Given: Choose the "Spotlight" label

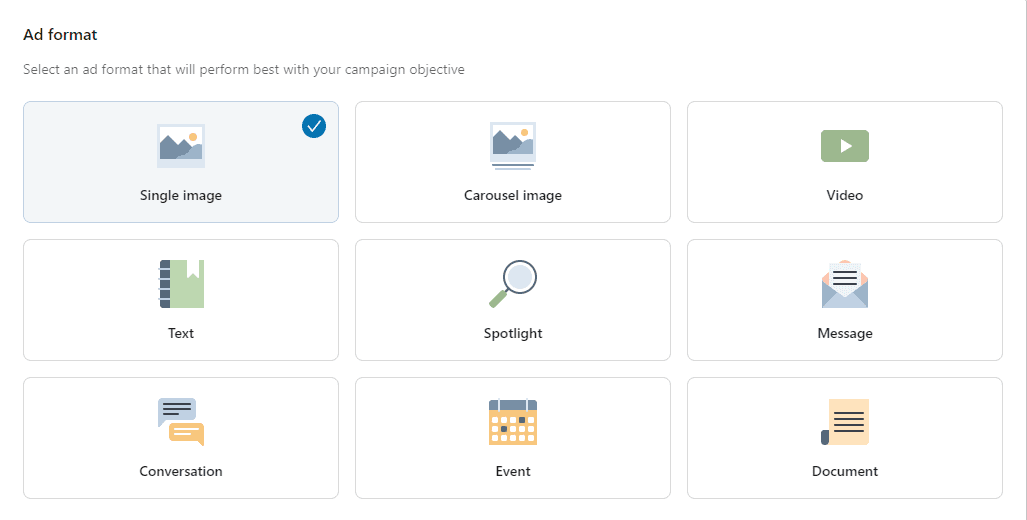Looking at the screenshot, I should point(513,334).
